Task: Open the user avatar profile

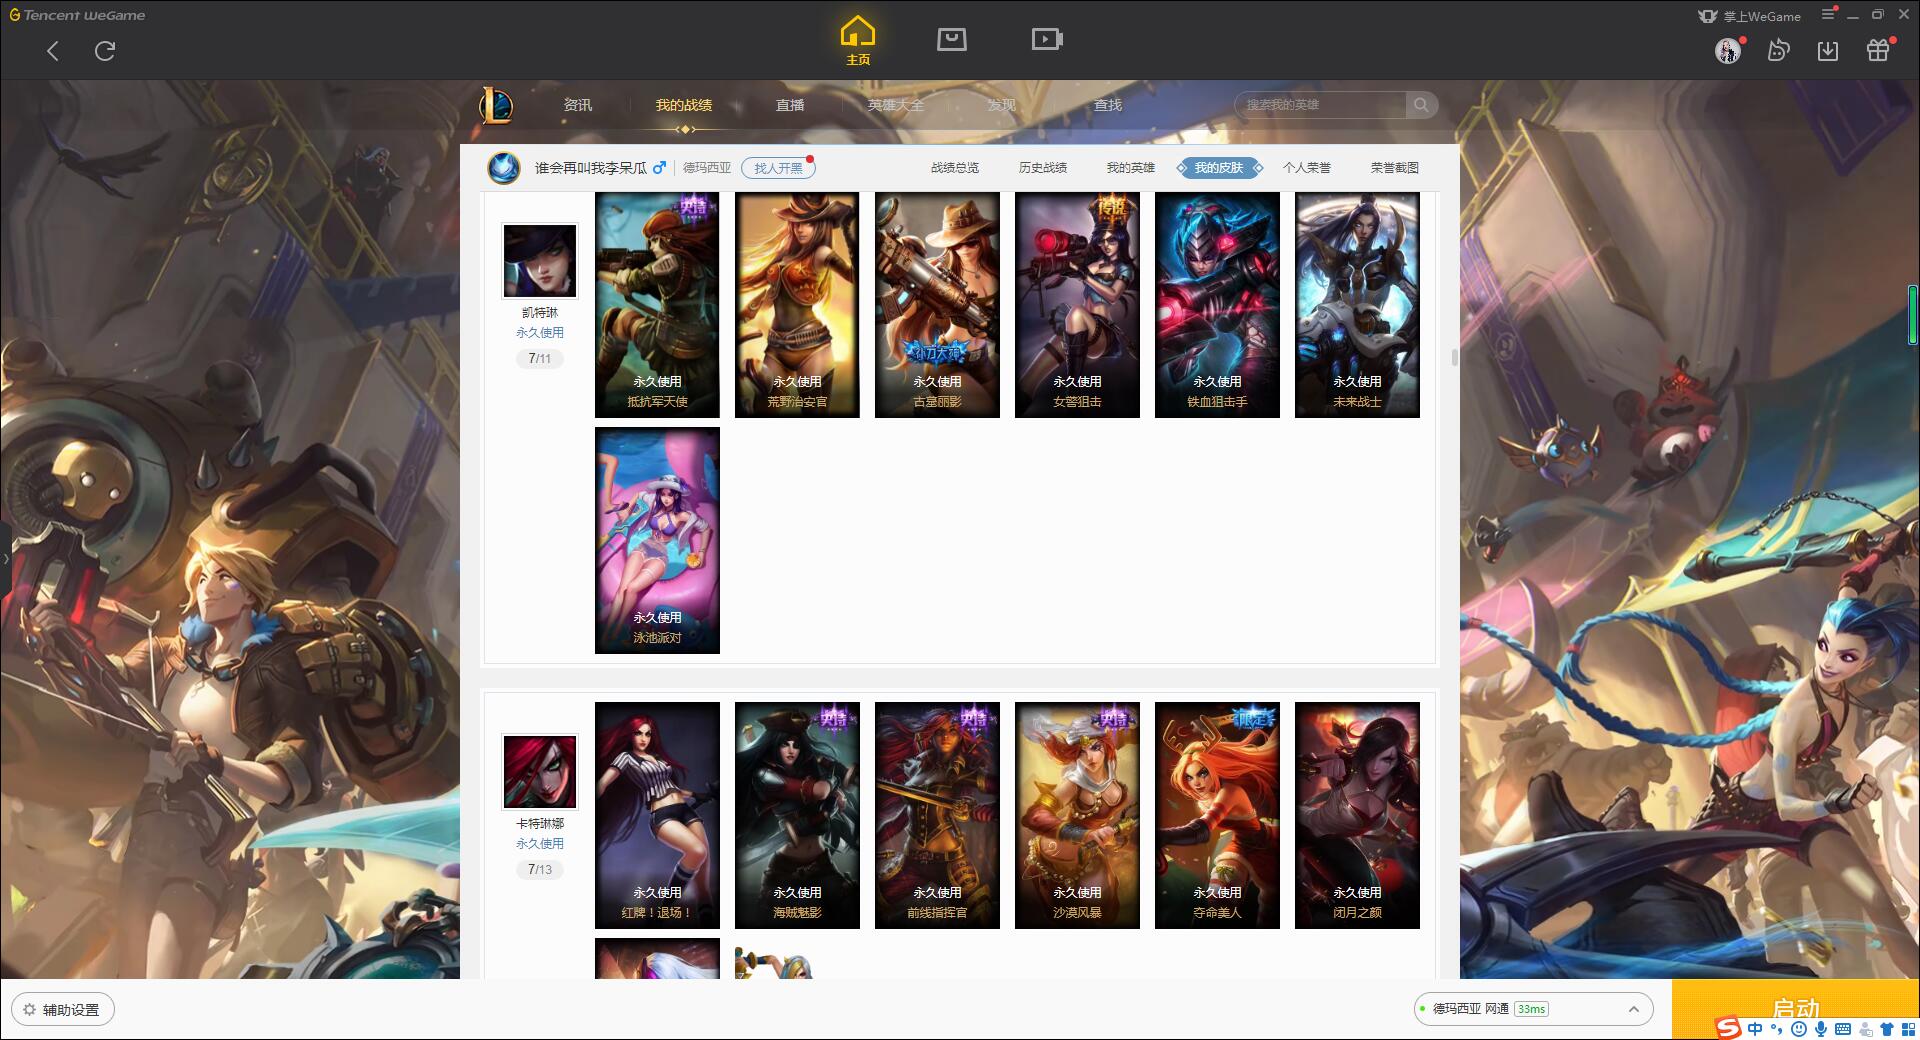Action: (1727, 50)
